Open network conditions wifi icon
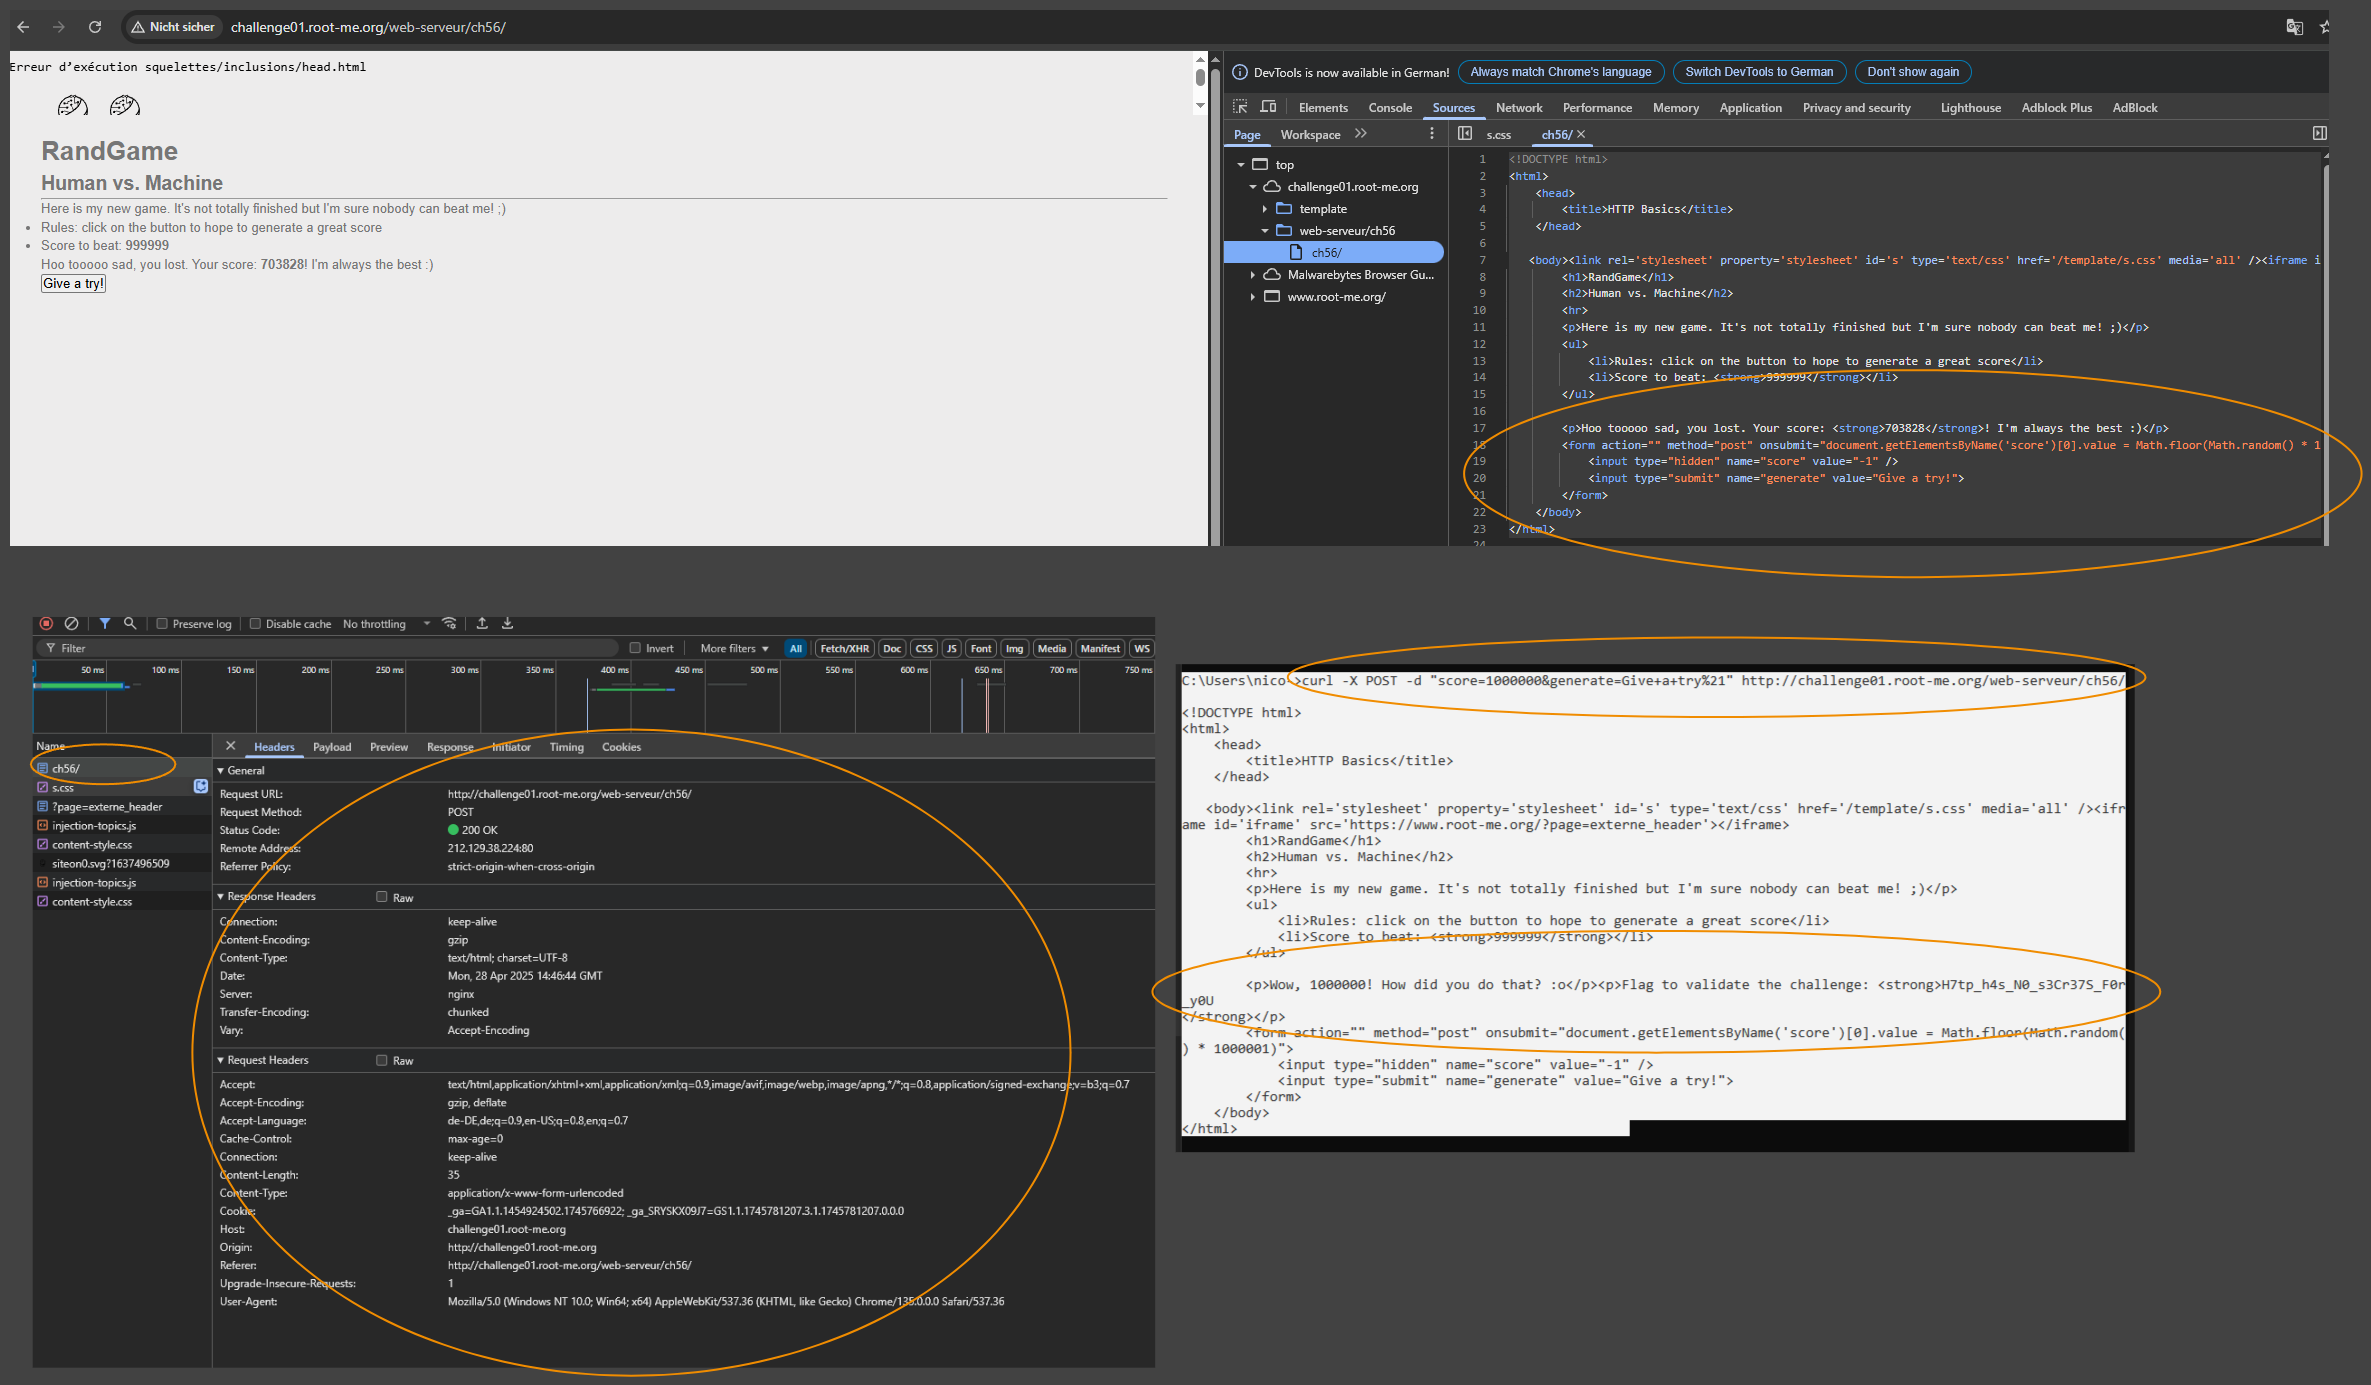 450,623
